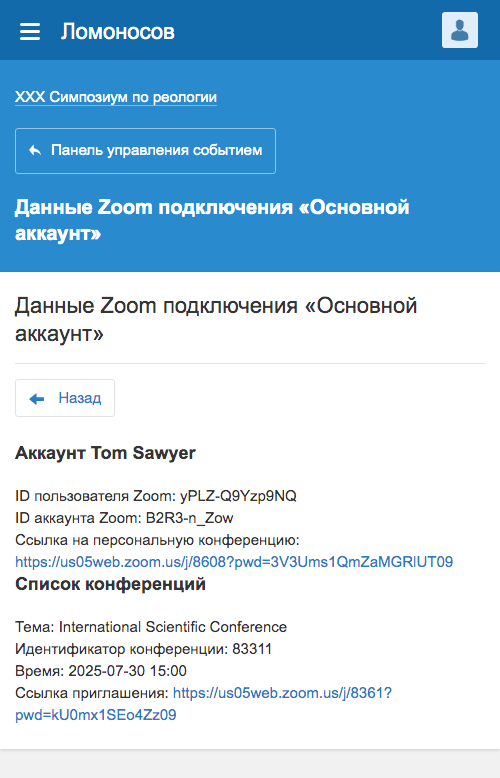Click the Список конференций heading
Screen dimensions: 500x778
click(110, 584)
